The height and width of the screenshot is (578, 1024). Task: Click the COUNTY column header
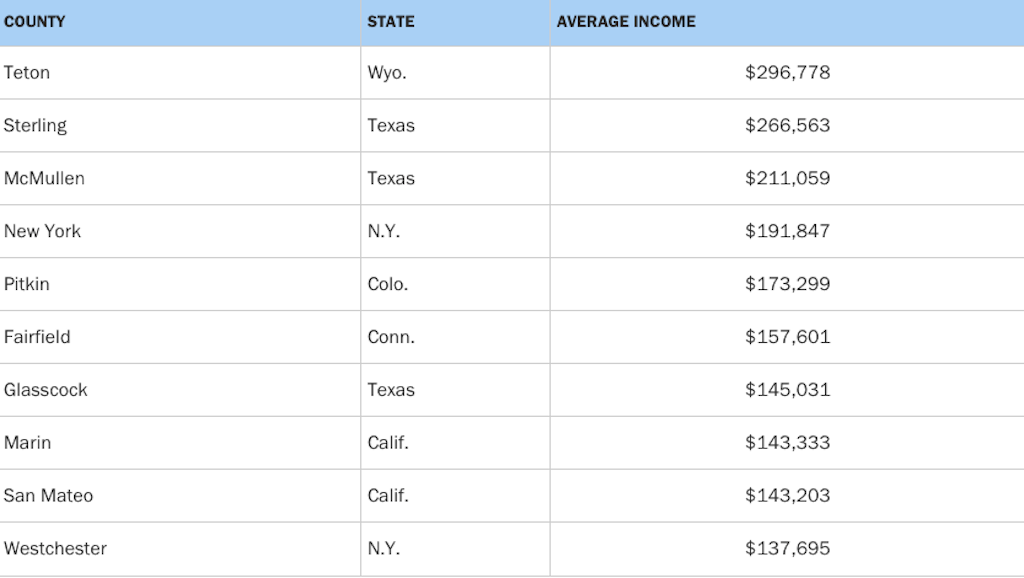35,22
